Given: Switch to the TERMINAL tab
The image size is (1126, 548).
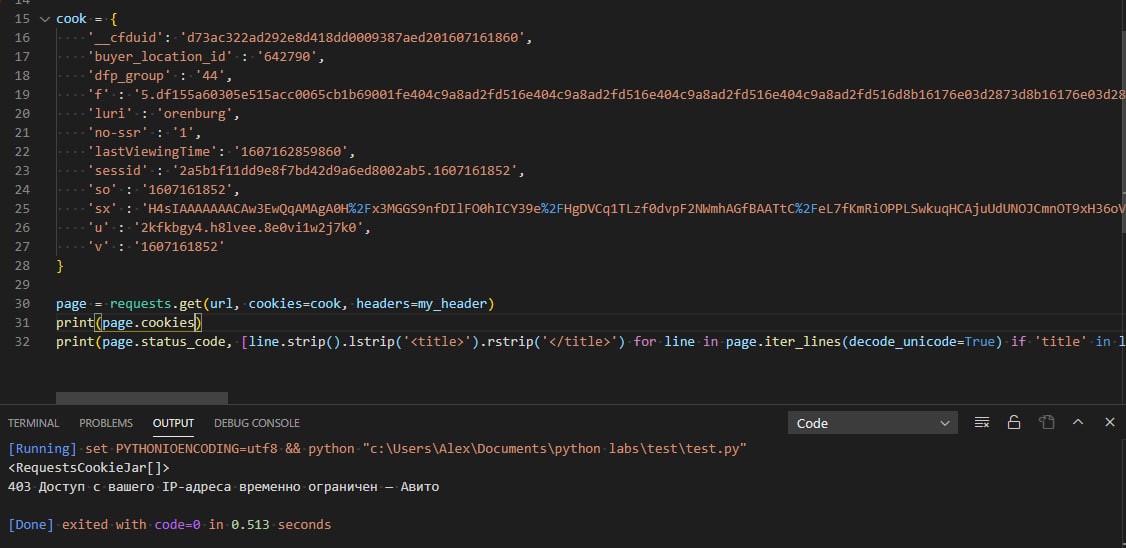Looking at the screenshot, I should coord(34,423).
